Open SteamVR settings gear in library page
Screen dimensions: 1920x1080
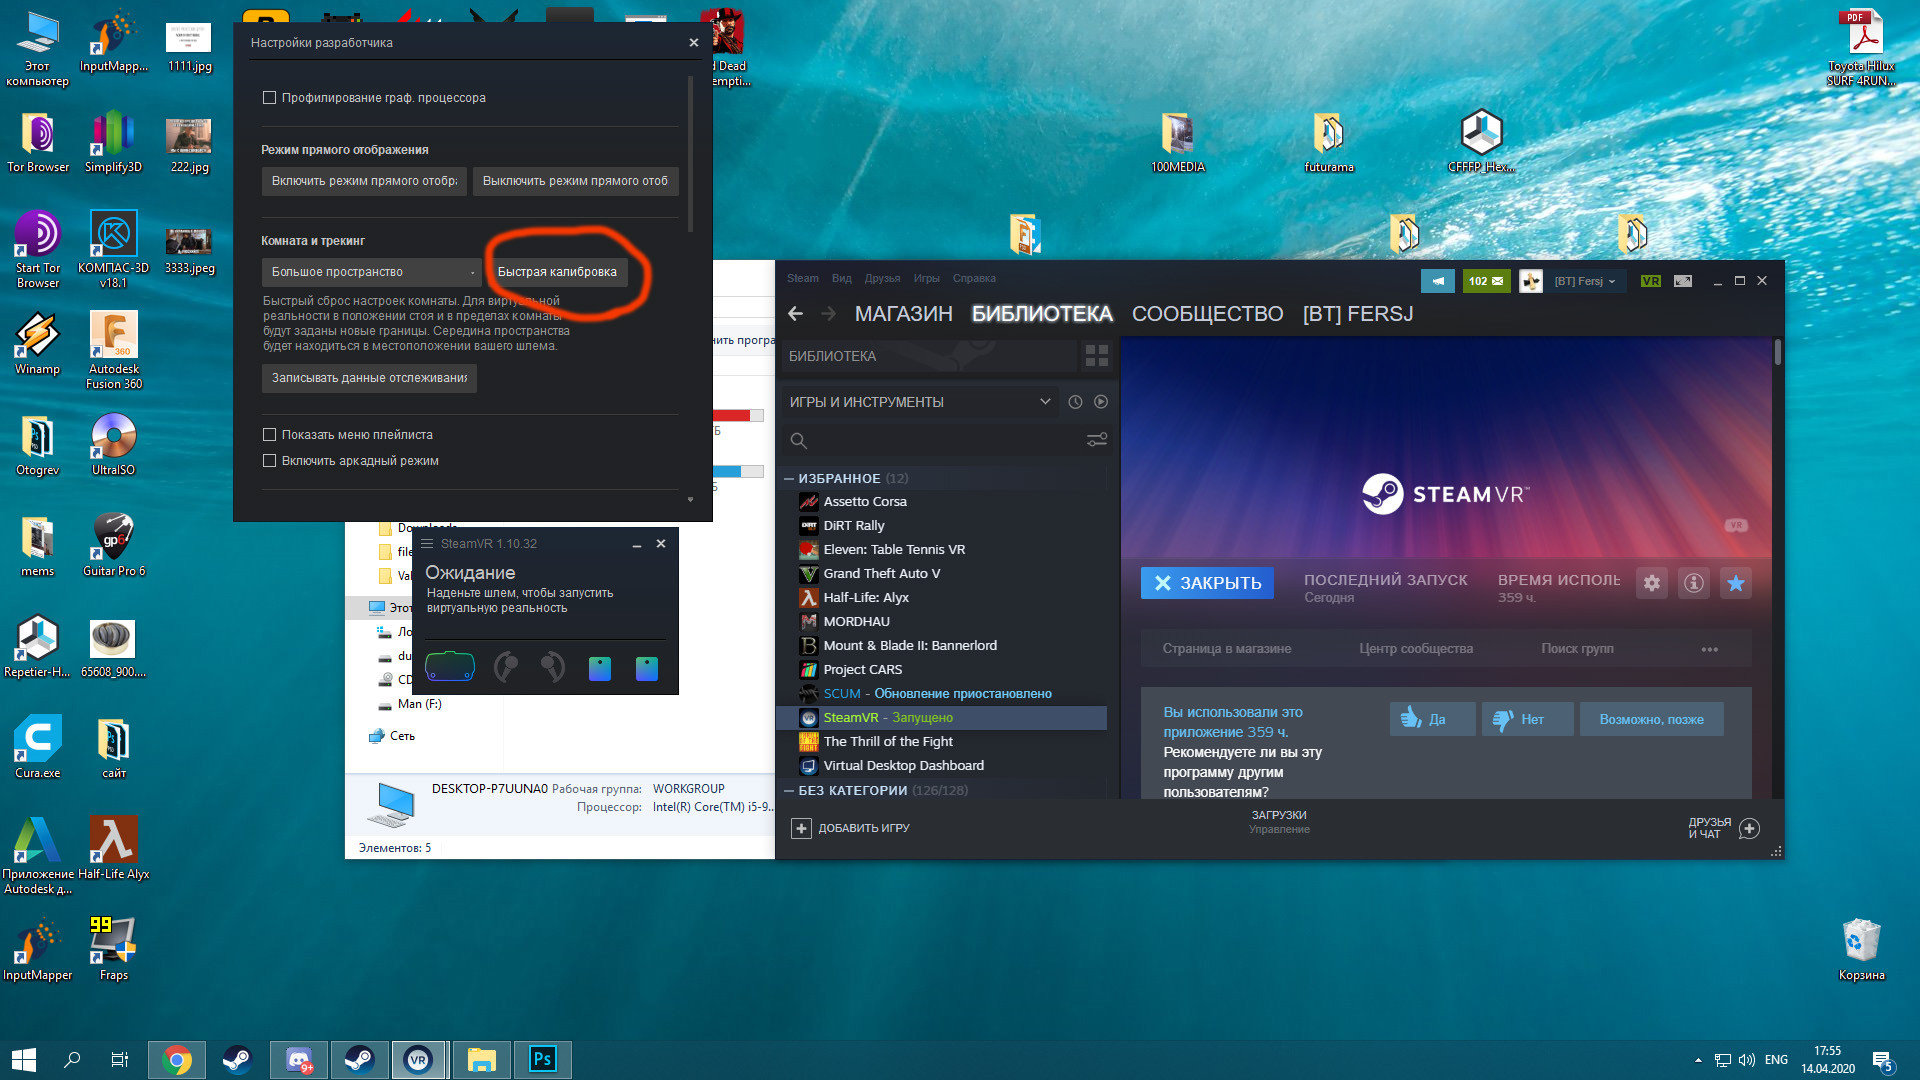point(1652,583)
